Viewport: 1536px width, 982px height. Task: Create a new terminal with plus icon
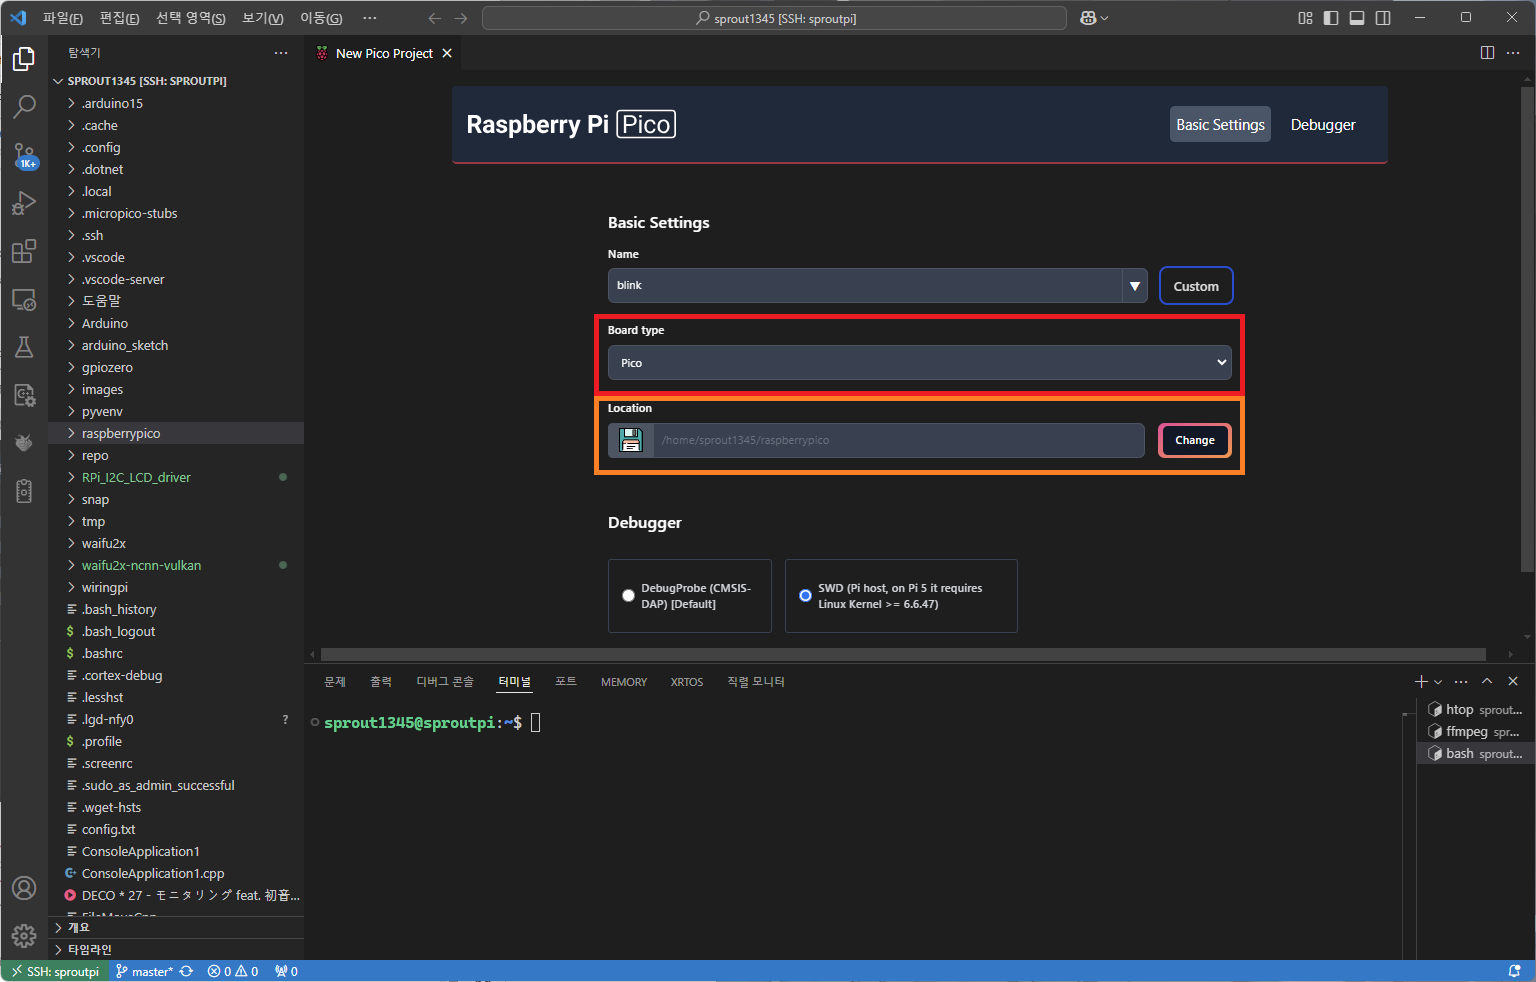point(1421,681)
